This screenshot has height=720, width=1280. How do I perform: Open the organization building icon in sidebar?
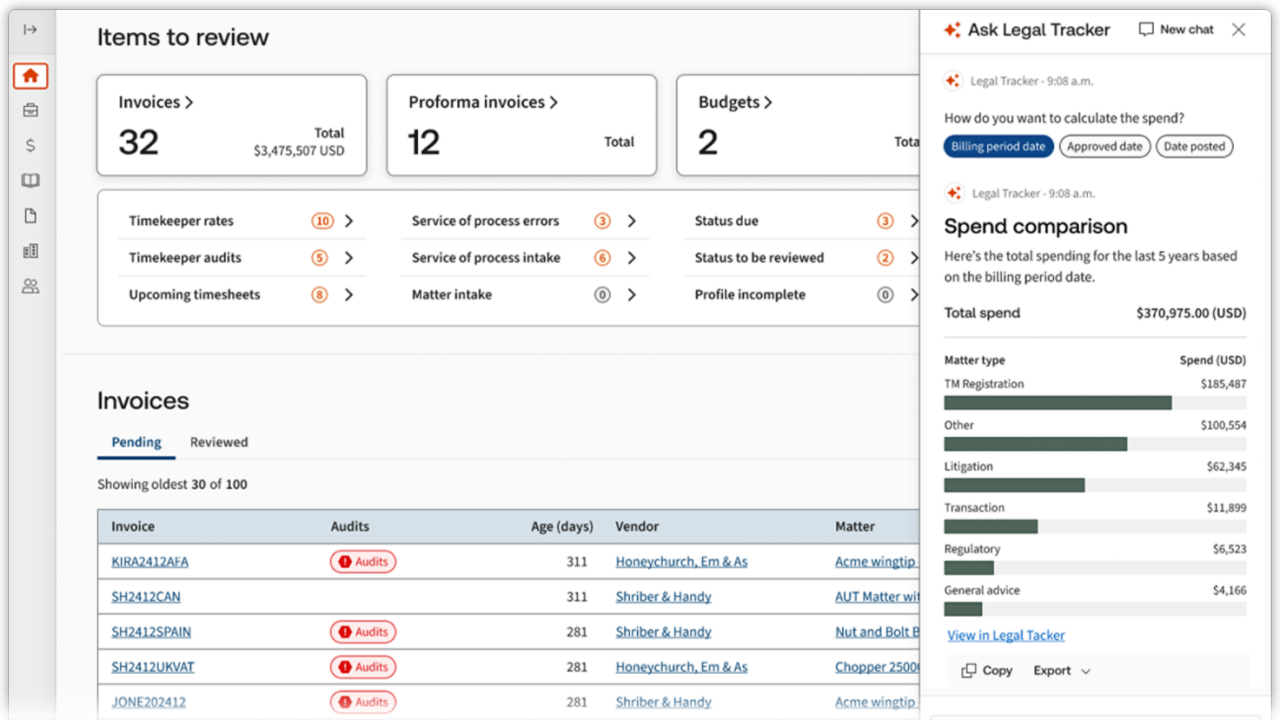coord(30,250)
